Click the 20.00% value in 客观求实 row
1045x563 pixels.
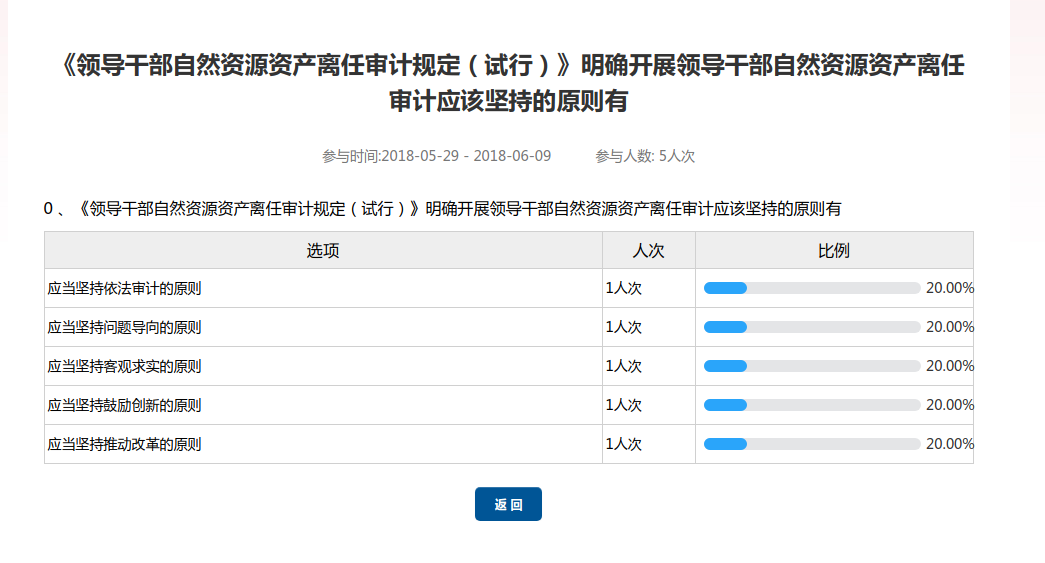click(x=949, y=366)
